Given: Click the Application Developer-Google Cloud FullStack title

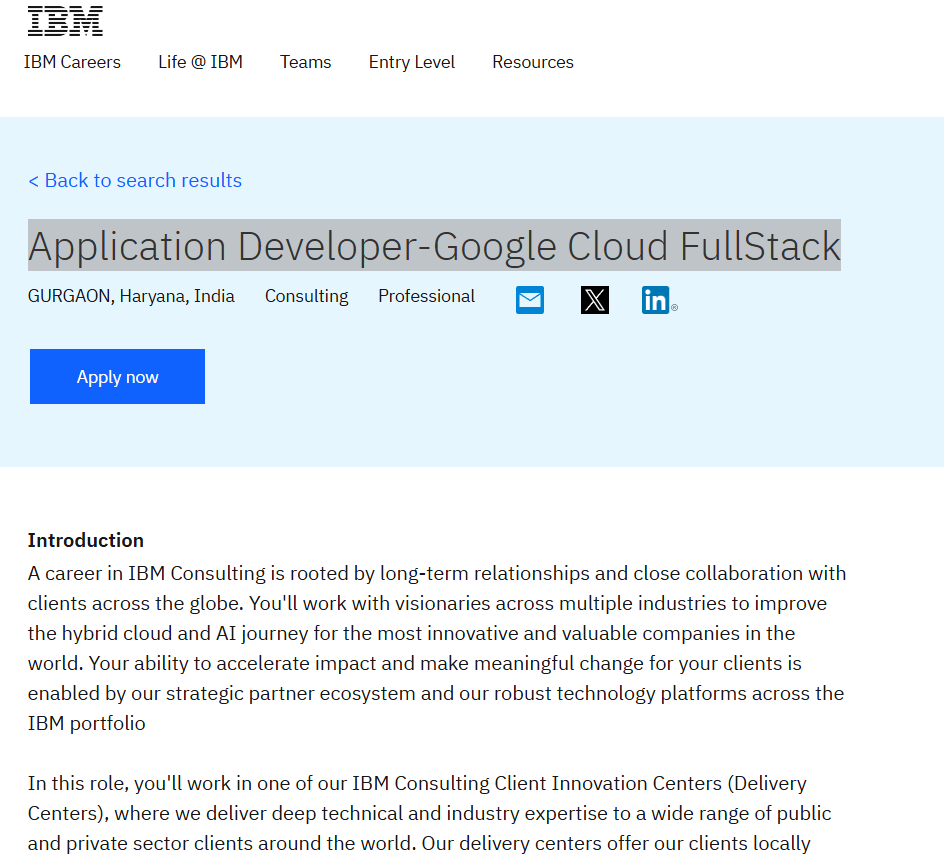Looking at the screenshot, I should [x=434, y=246].
